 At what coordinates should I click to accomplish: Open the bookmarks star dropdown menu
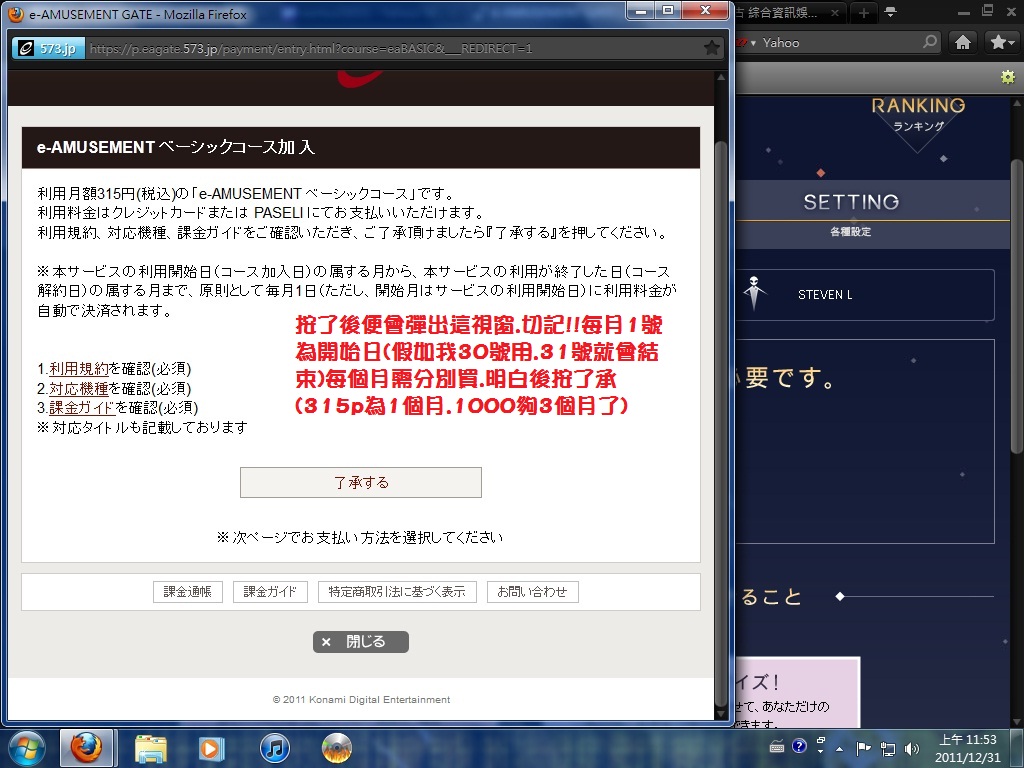(x=1001, y=42)
